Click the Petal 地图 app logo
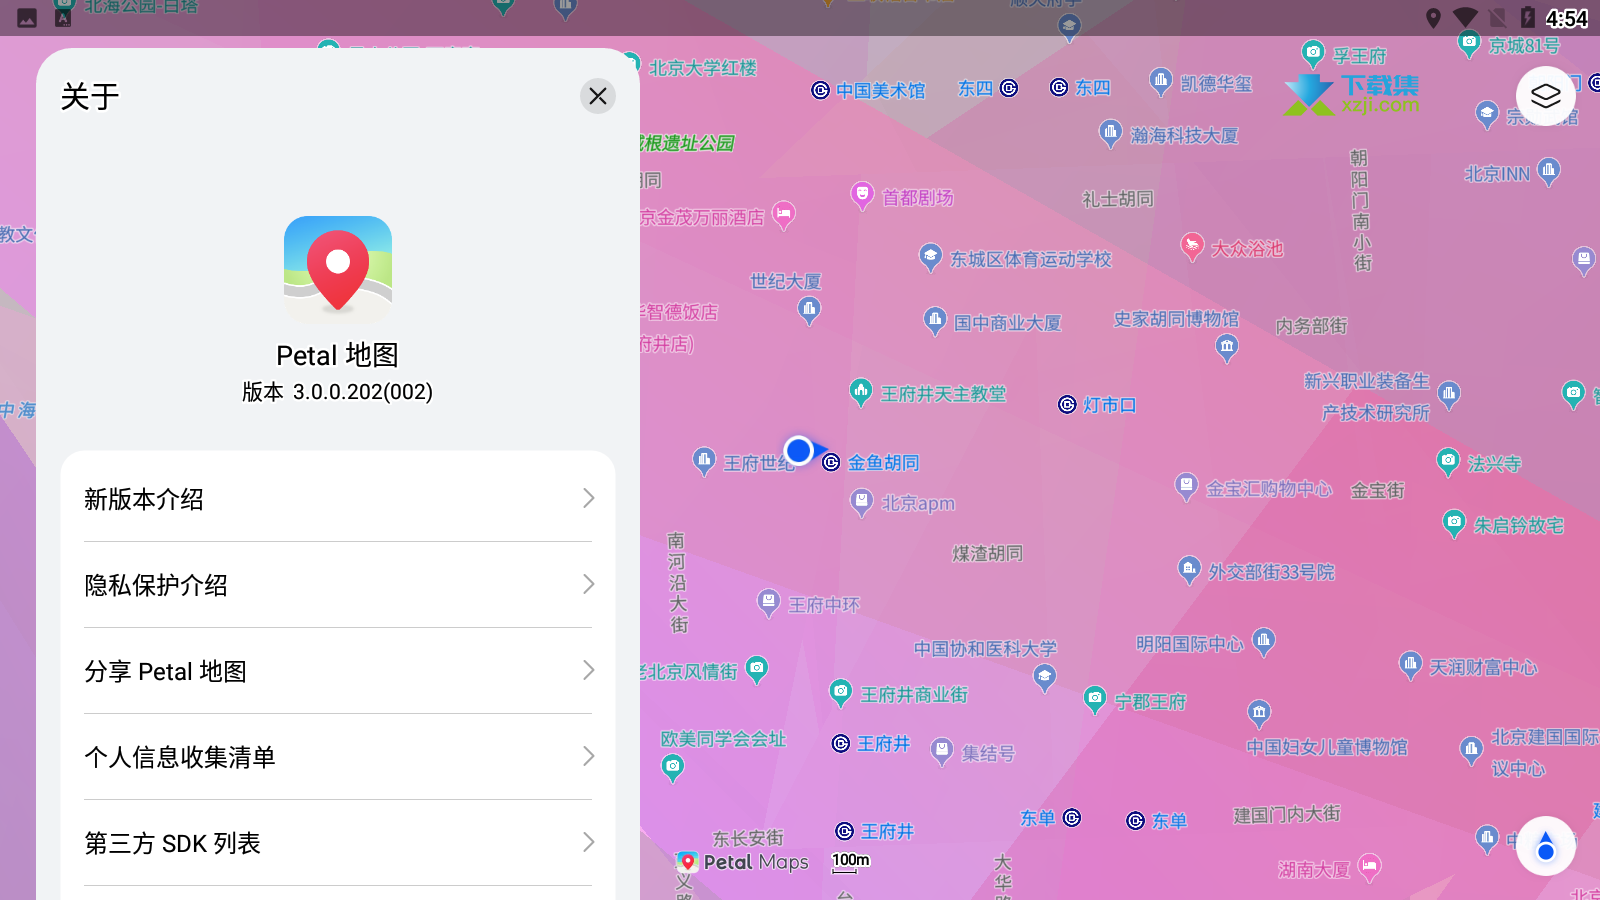The image size is (1600, 900). pyautogui.click(x=338, y=270)
